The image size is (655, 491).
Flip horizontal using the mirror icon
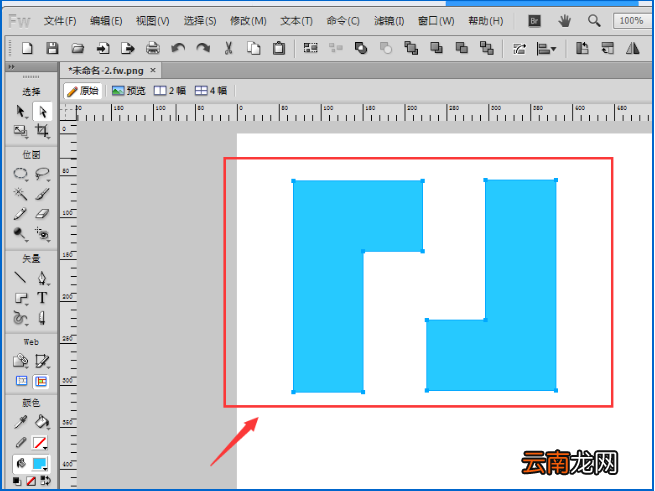click(x=633, y=48)
